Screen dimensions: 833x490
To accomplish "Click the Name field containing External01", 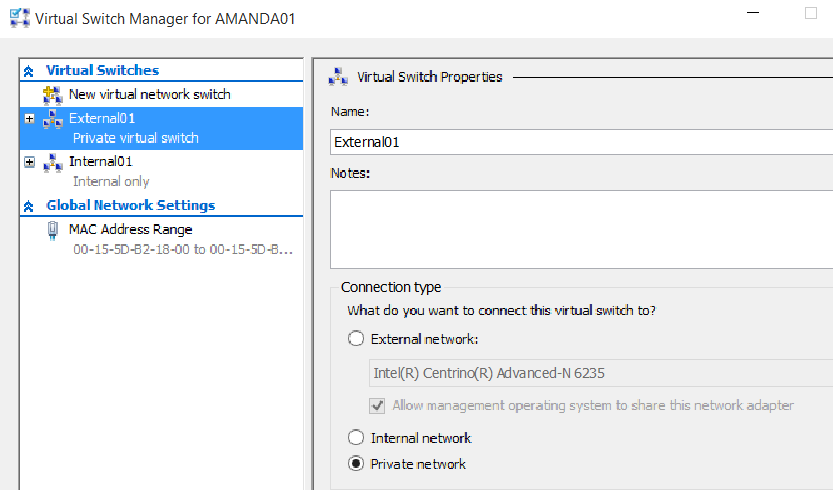I will [x=580, y=142].
